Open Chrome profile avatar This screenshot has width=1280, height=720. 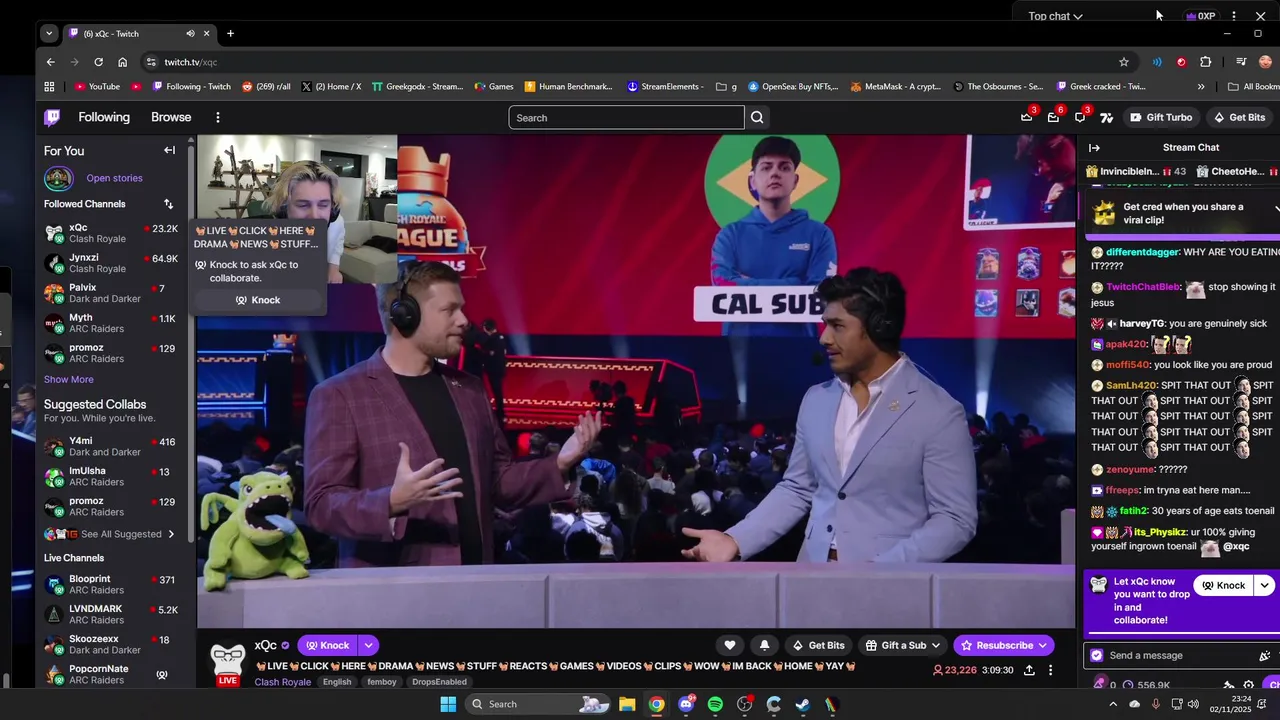tap(1265, 62)
